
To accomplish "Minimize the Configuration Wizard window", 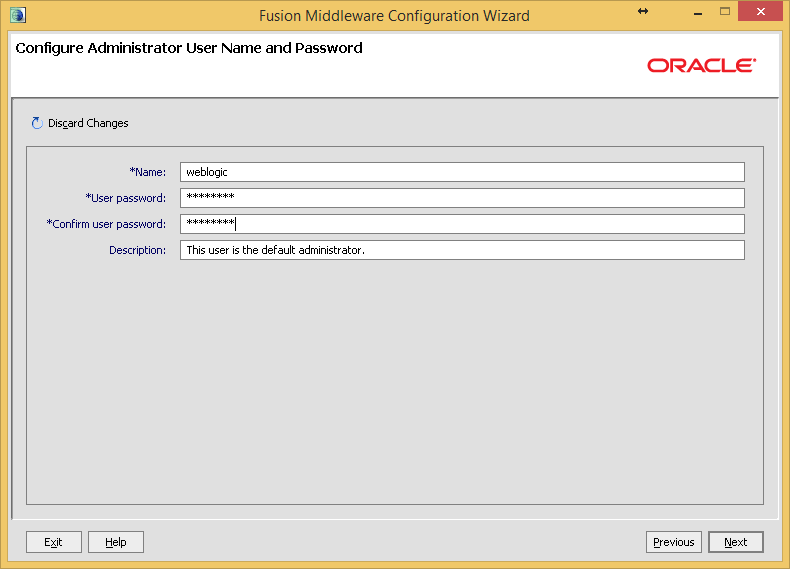I will 698,12.
